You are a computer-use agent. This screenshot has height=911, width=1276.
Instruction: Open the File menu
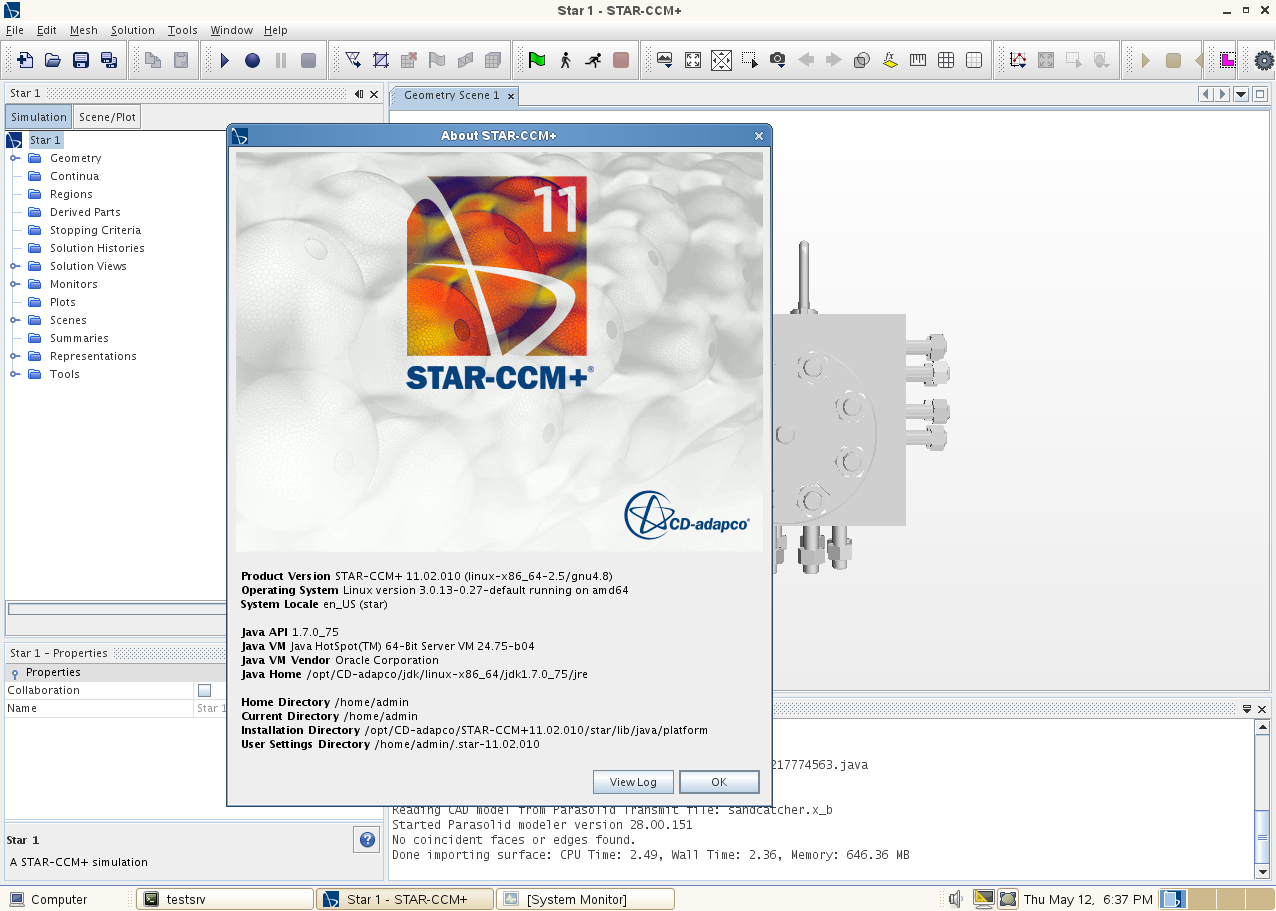(x=15, y=30)
